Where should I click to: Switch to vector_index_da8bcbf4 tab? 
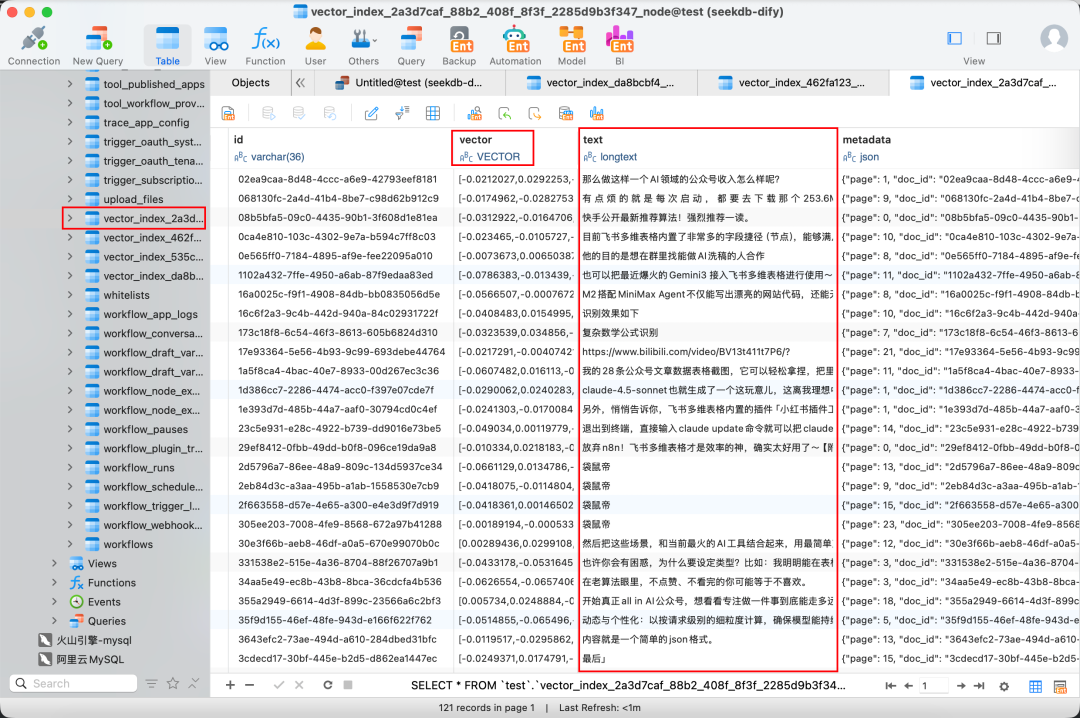(601, 83)
